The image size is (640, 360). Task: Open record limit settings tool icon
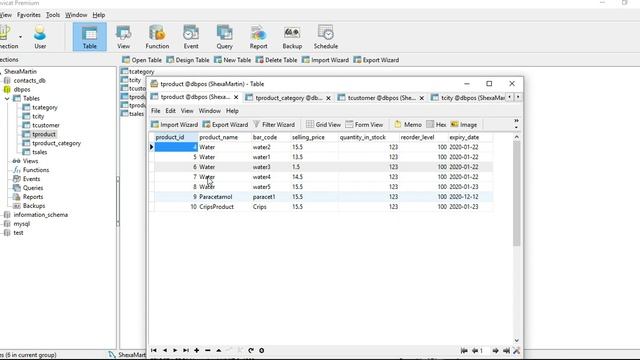(516, 351)
